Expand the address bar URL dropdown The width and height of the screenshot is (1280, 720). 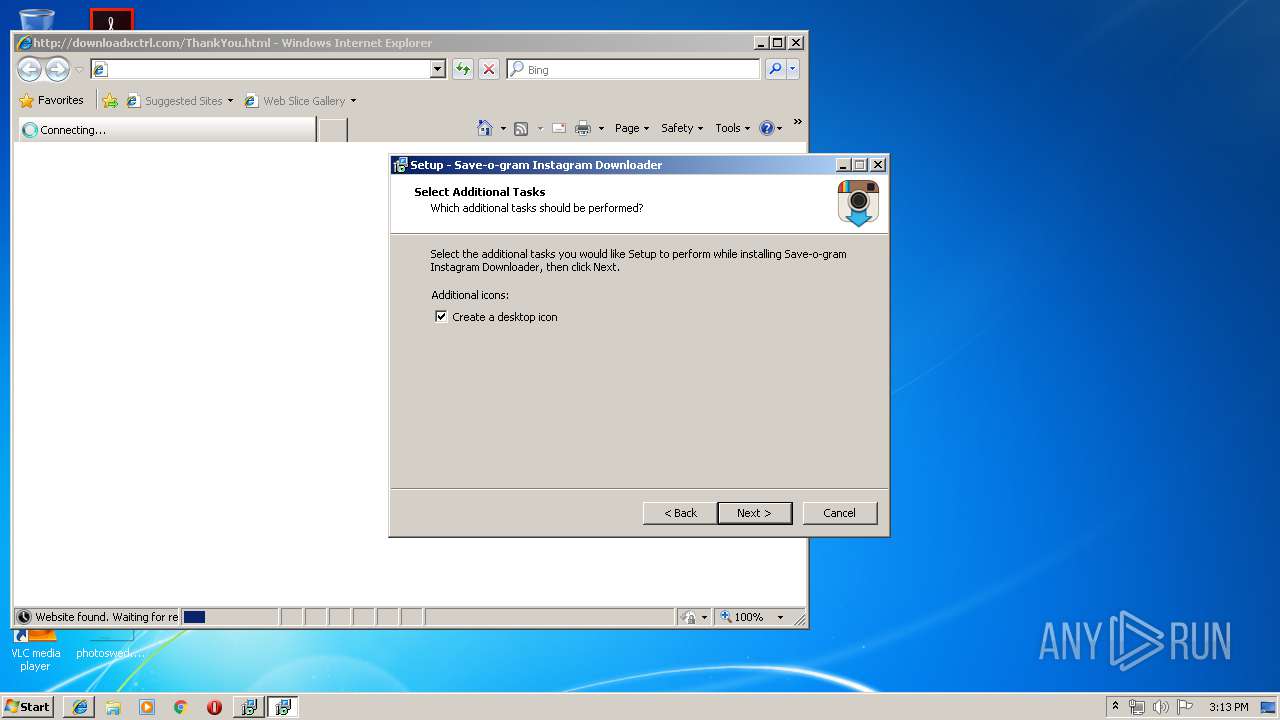click(437, 69)
